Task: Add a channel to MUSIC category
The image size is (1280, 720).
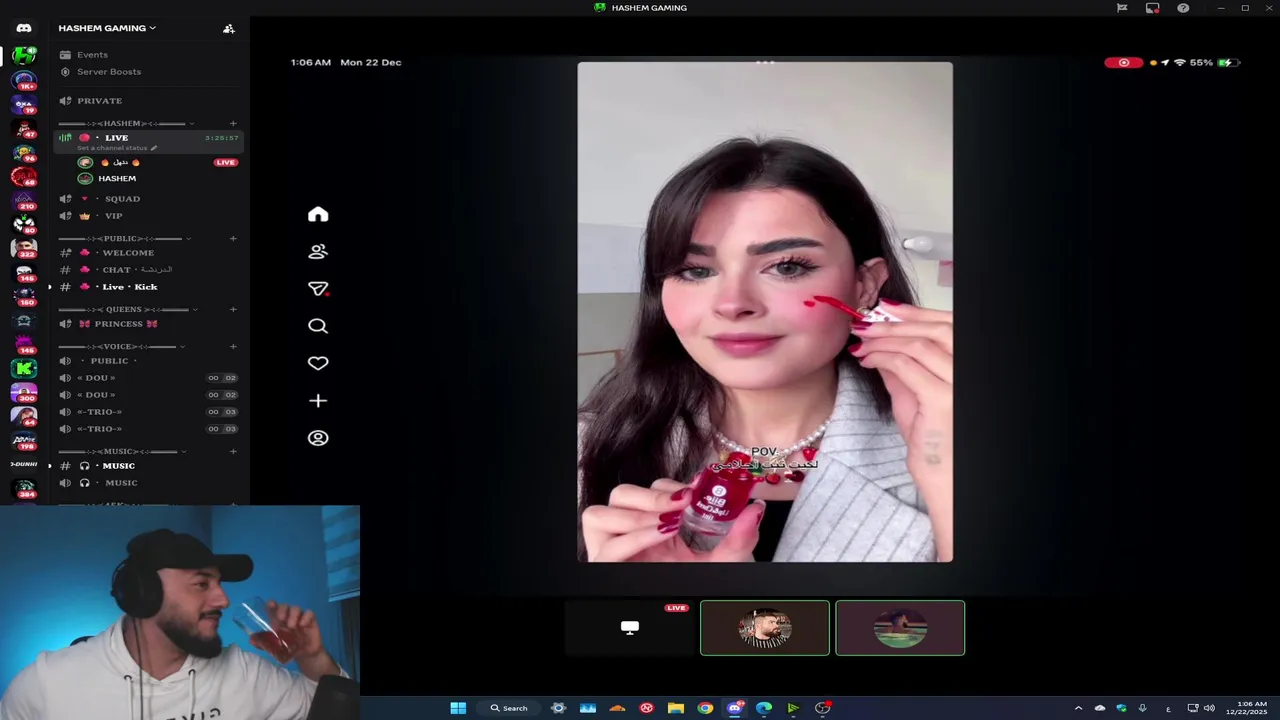Action: pyautogui.click(x=233, y=452)
